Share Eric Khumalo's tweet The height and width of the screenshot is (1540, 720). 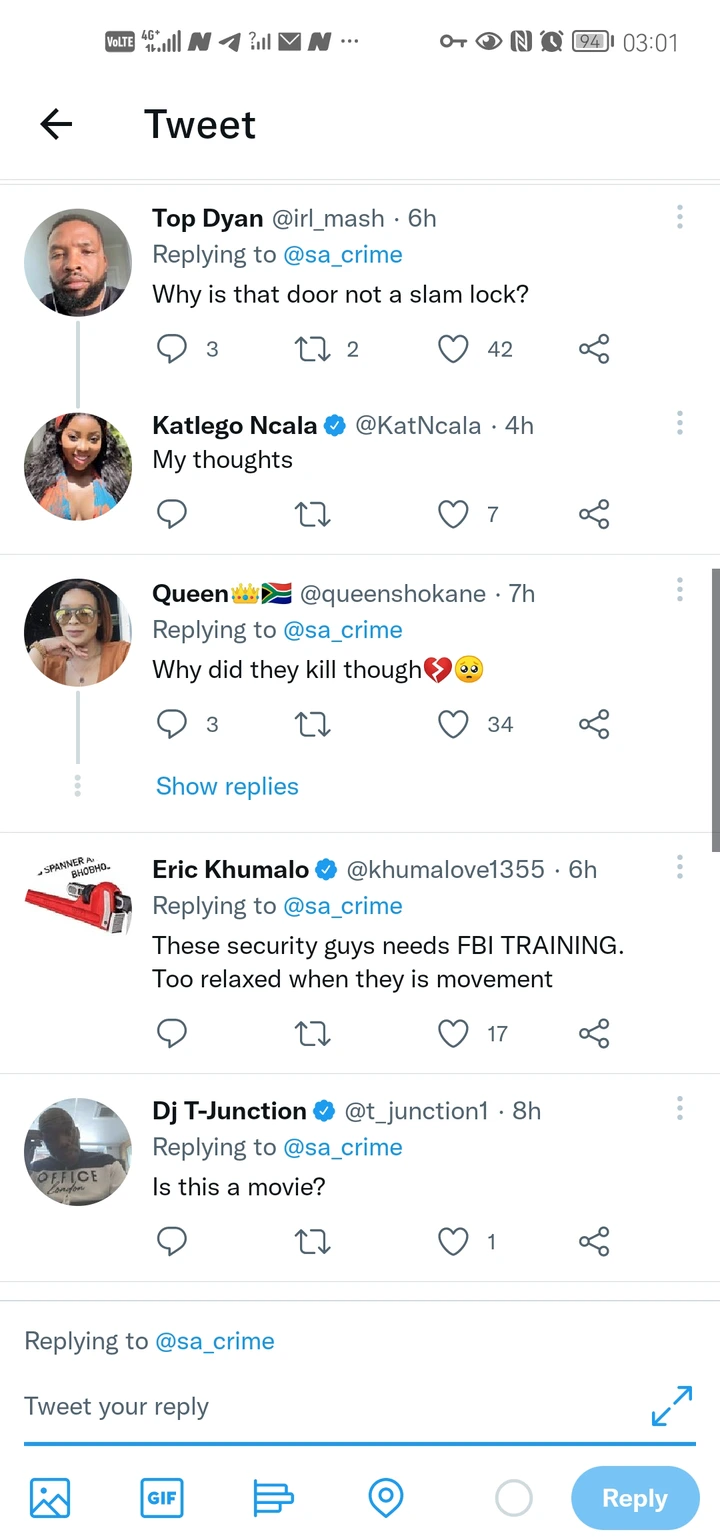(594, 1033)
